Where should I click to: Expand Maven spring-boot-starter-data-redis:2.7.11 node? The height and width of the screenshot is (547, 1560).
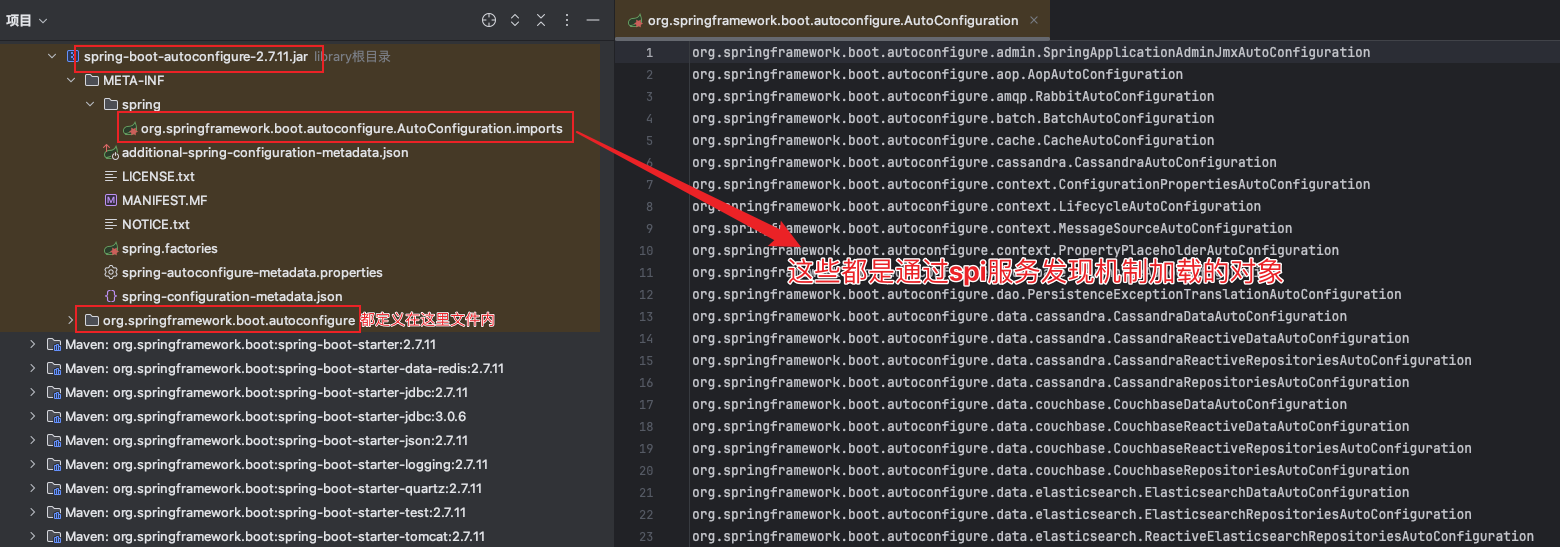click(x=33, y=369)
